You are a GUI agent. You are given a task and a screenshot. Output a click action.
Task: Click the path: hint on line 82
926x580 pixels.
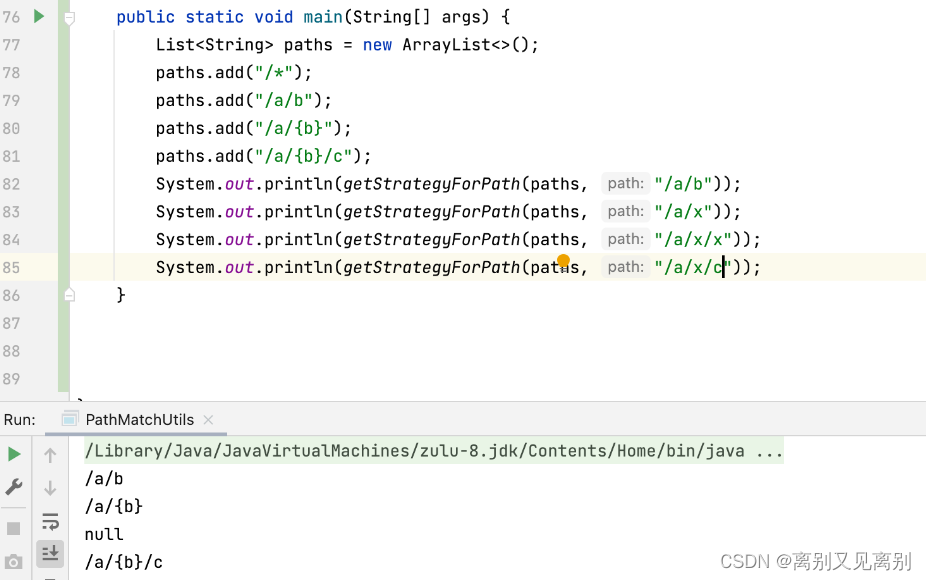pos(625,184)
